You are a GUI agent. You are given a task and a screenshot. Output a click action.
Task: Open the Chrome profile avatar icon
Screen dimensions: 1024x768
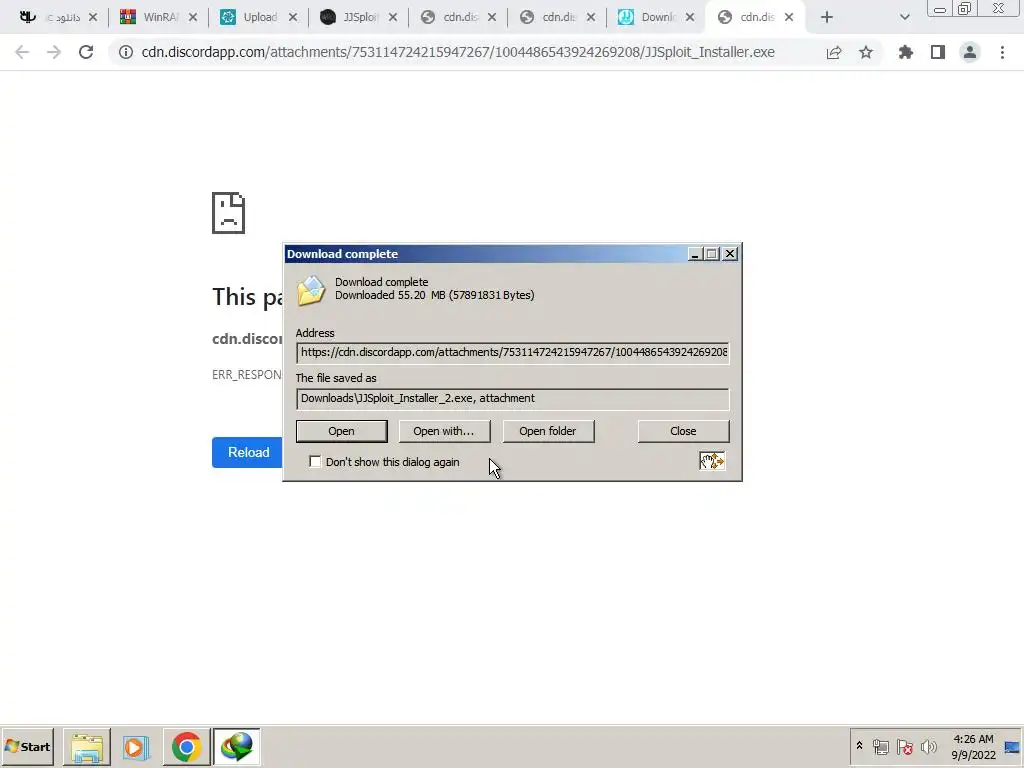pyautogui.click(x=970, y=52)
